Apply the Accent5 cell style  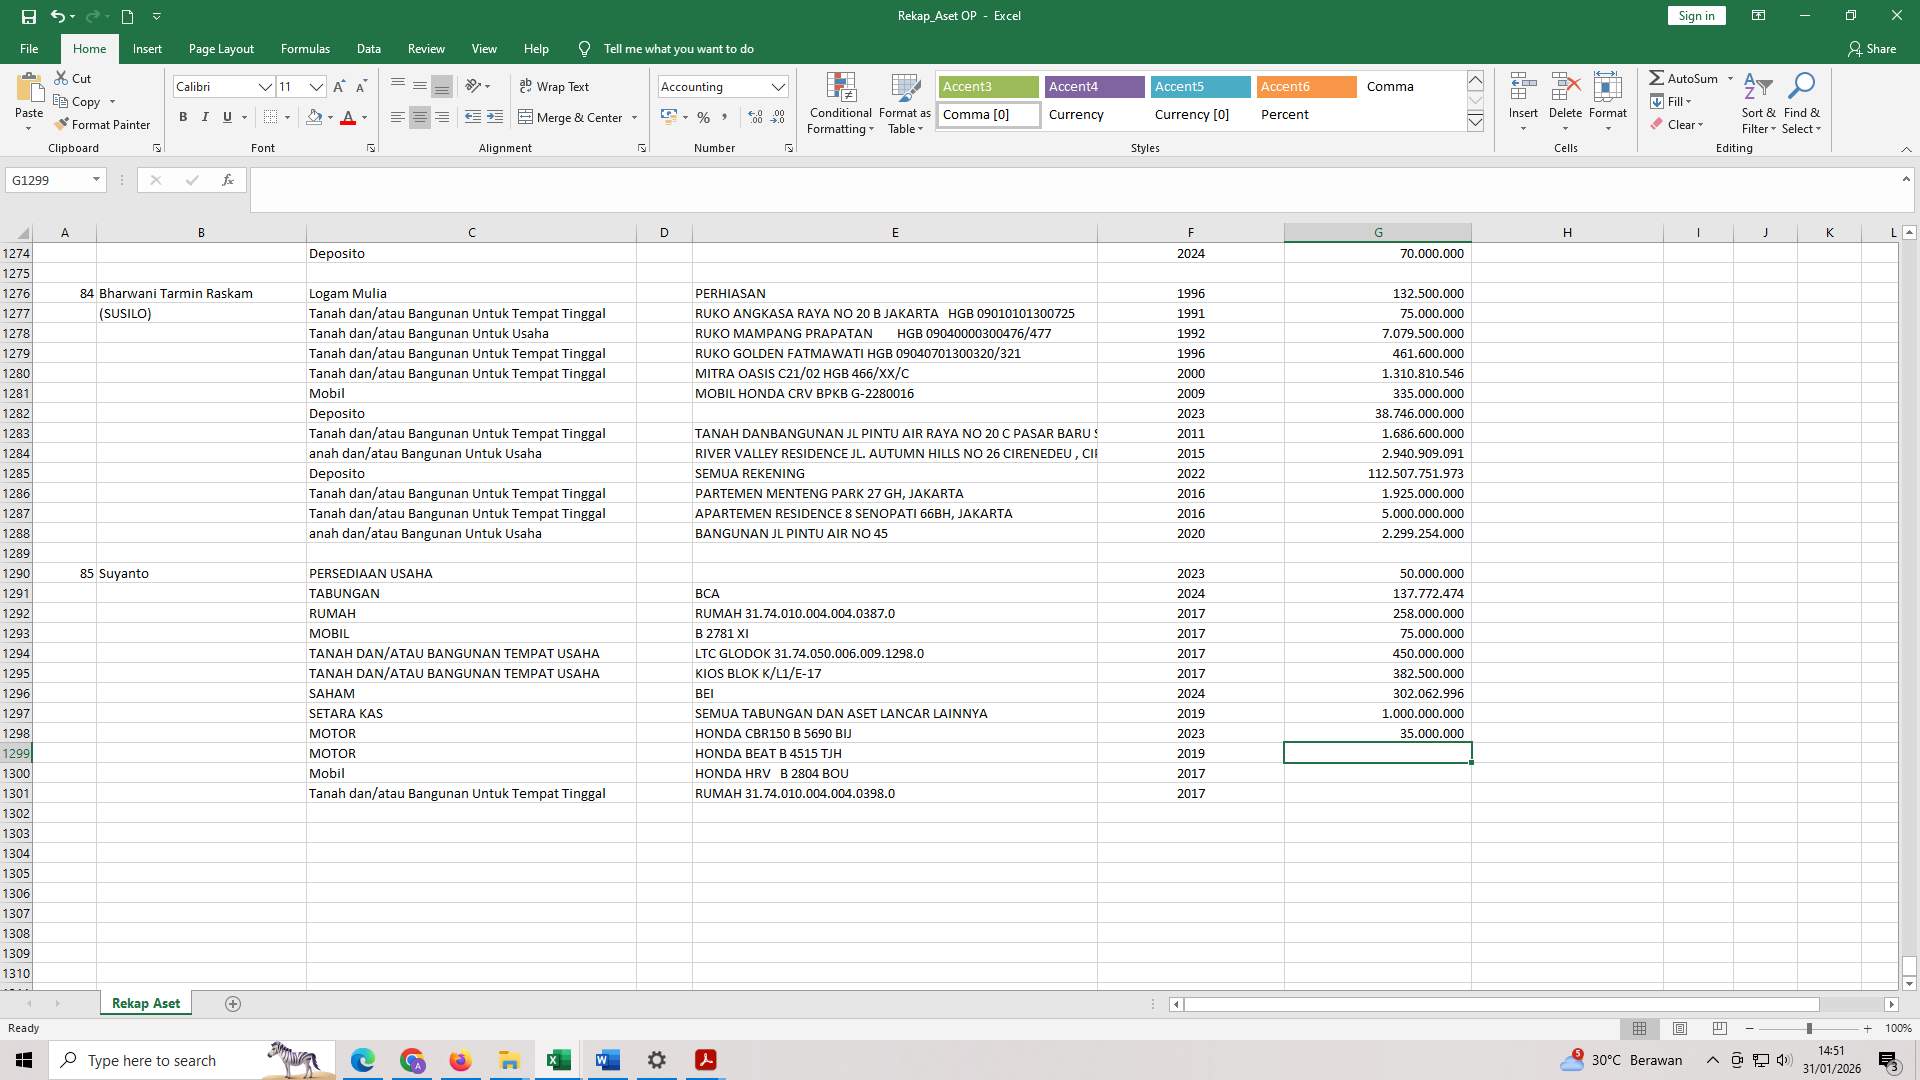pos(1199,87)
